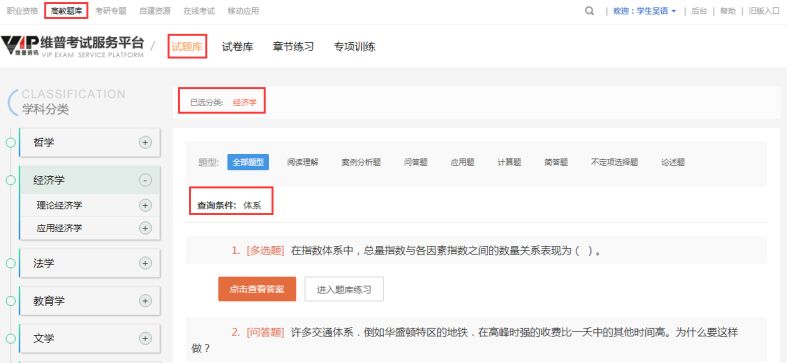Select 理论经济学 subcategory
Image resolution: width=787 pixels, height=363 pixels.
(x=59, y=205)
